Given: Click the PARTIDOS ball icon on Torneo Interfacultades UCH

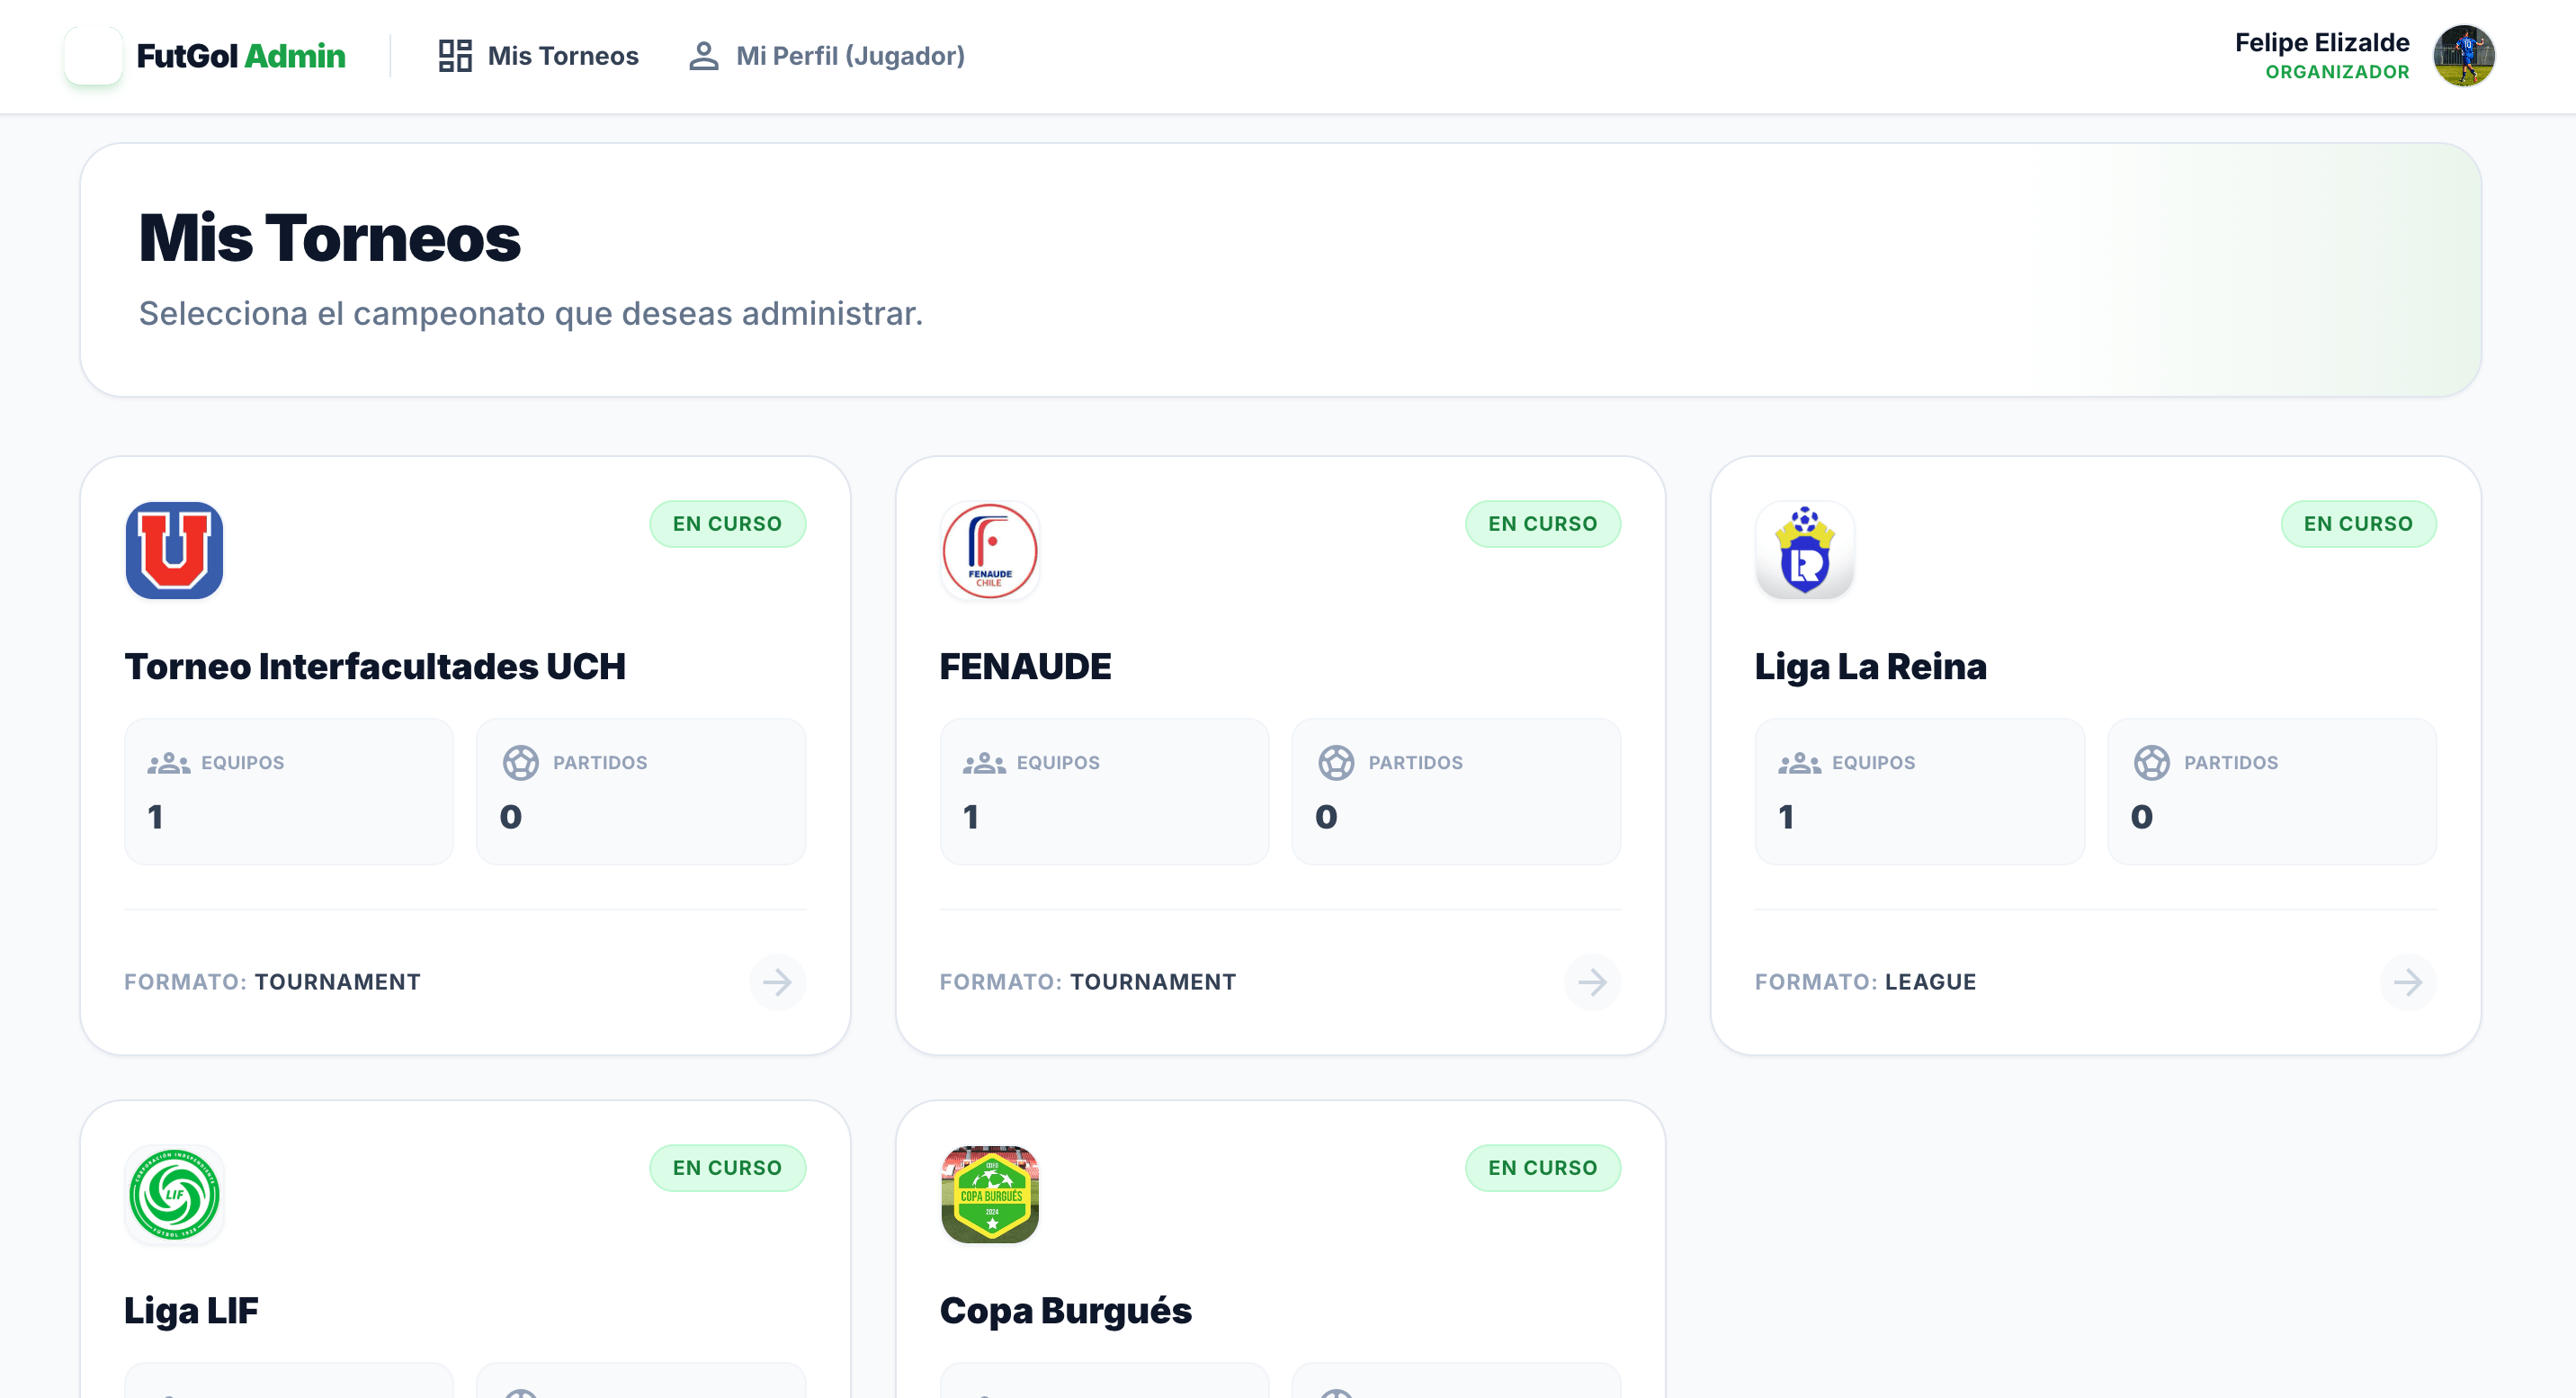Looking at the screenshot, I should [x=521, y=762].
